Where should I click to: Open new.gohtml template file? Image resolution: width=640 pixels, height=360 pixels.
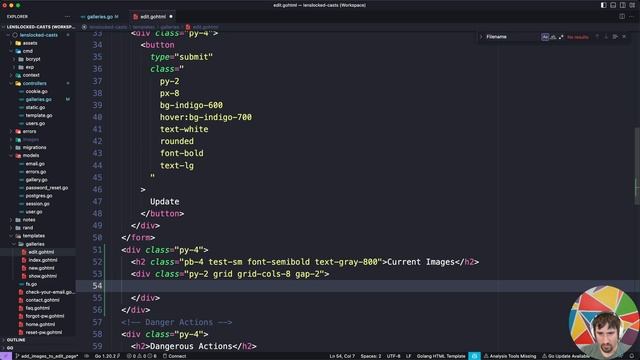coord(41,268)
